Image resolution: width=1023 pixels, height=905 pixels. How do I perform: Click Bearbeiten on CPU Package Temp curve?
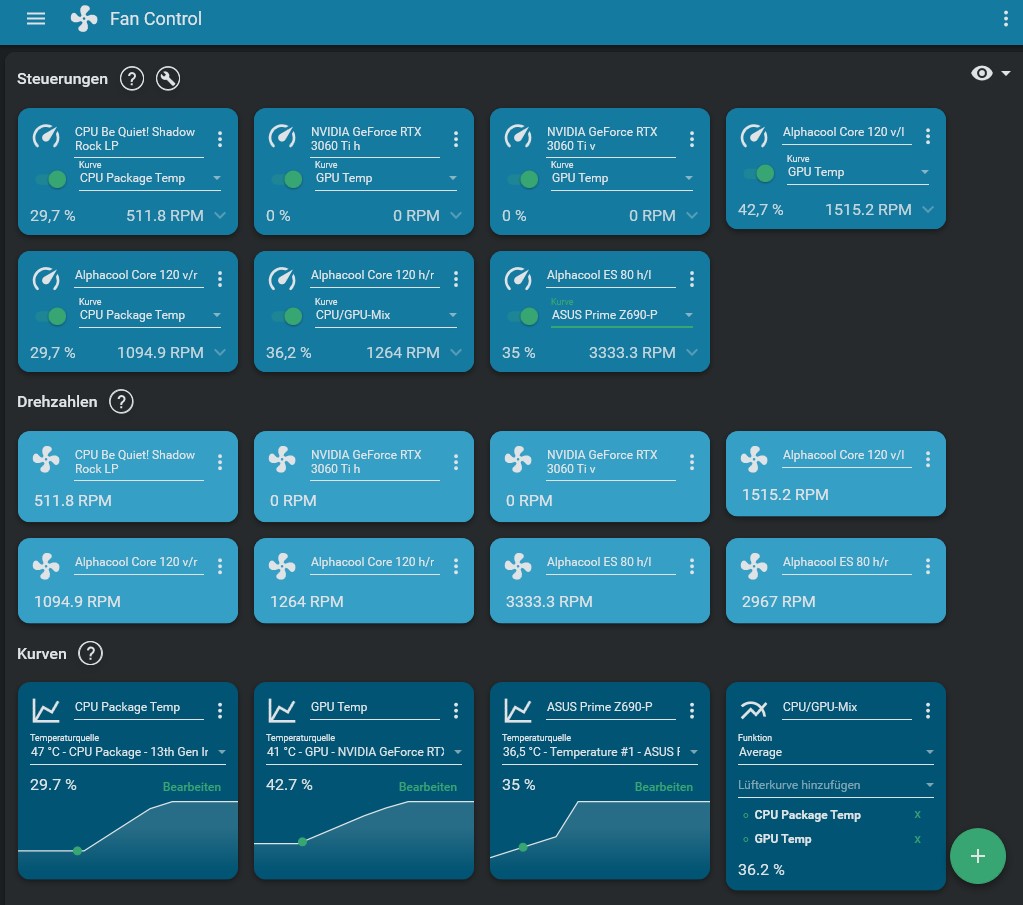click(x=192, y=787)
